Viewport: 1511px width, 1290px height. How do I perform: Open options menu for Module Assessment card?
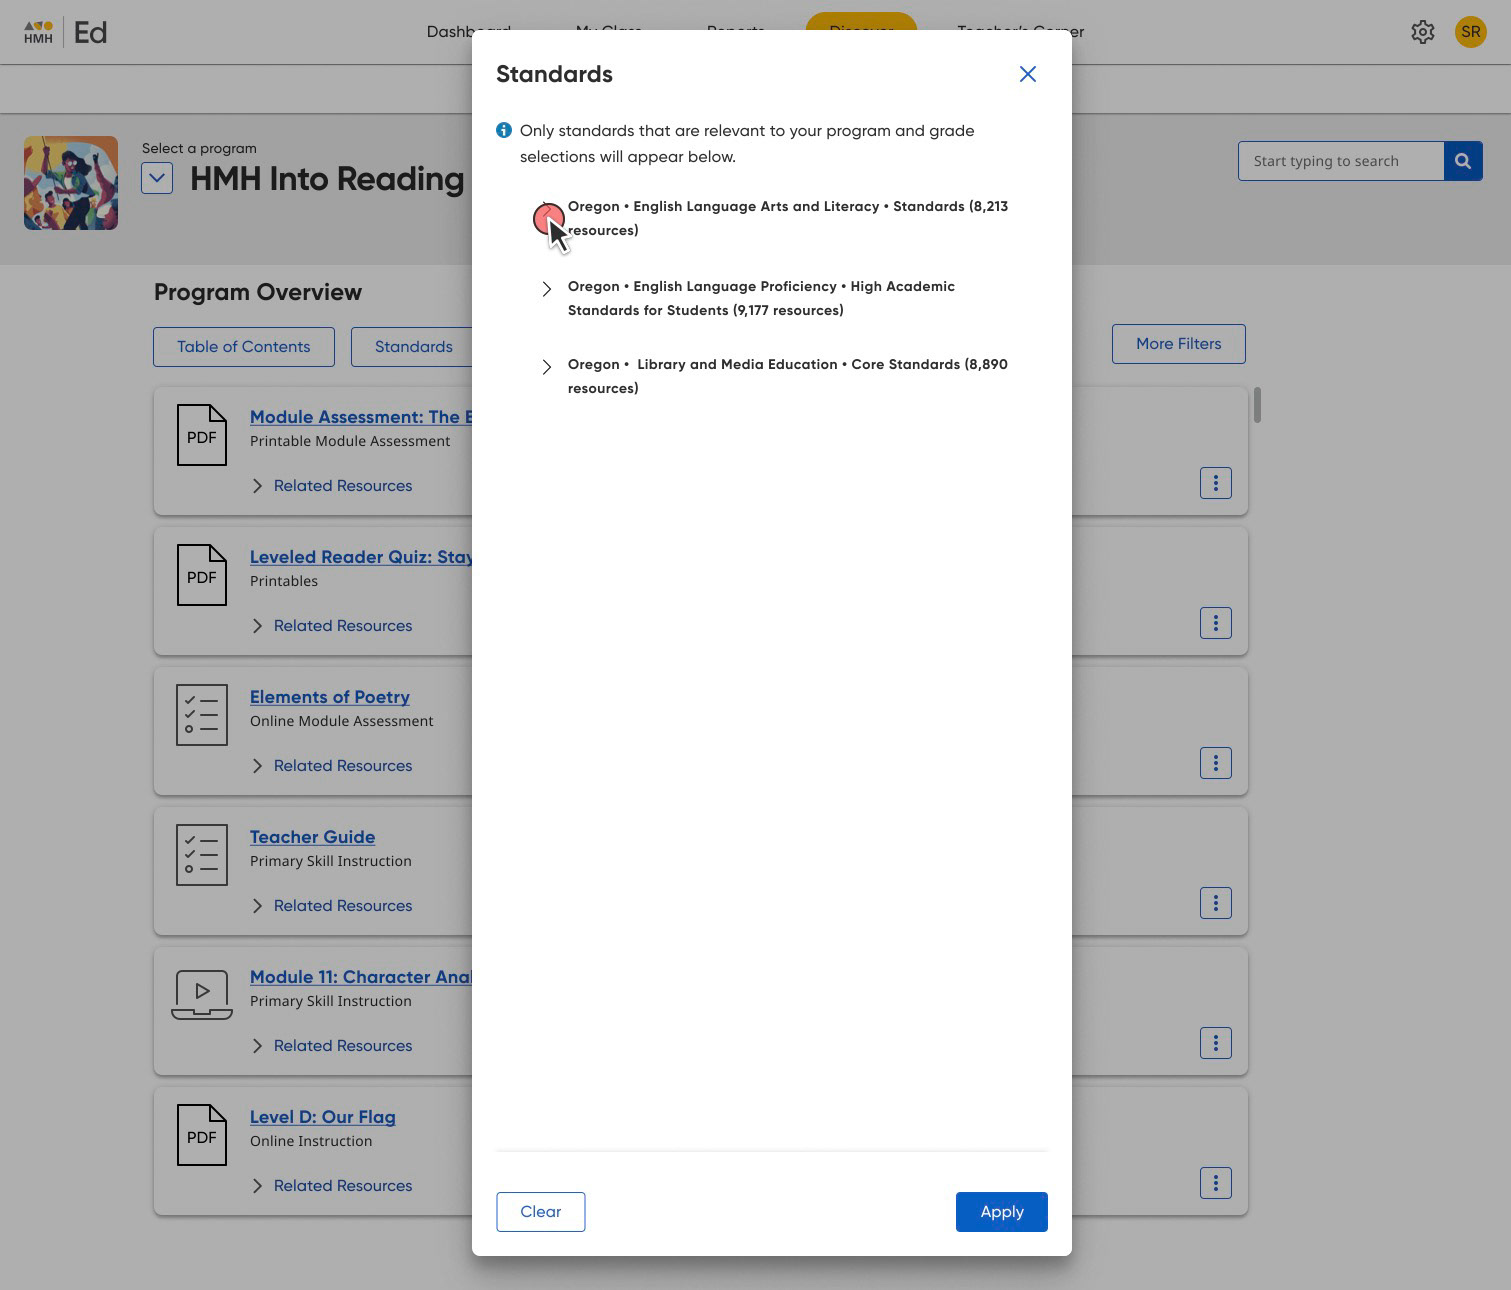[1216, 483]
